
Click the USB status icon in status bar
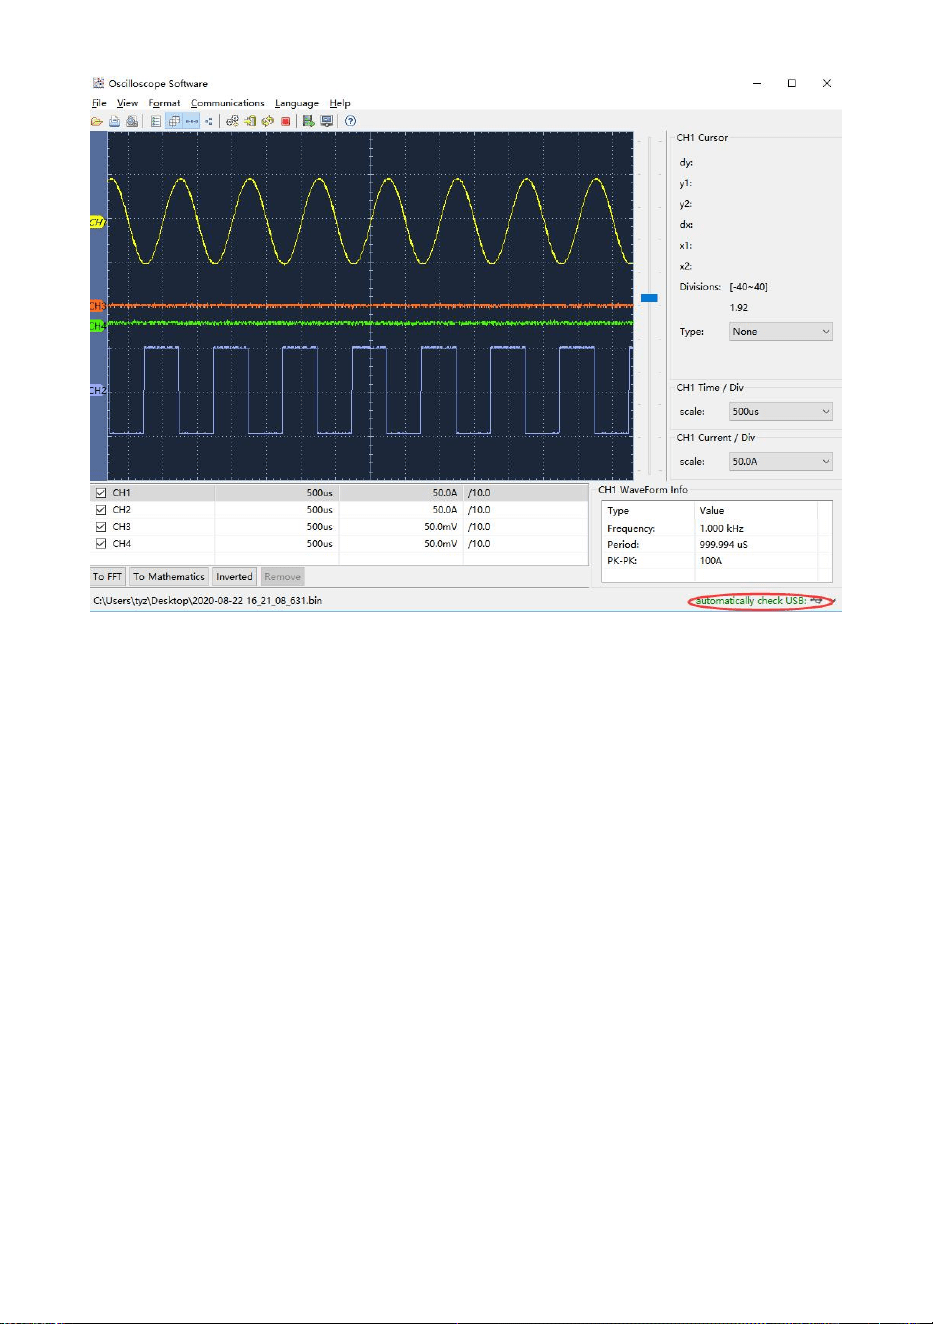point(817,600)
